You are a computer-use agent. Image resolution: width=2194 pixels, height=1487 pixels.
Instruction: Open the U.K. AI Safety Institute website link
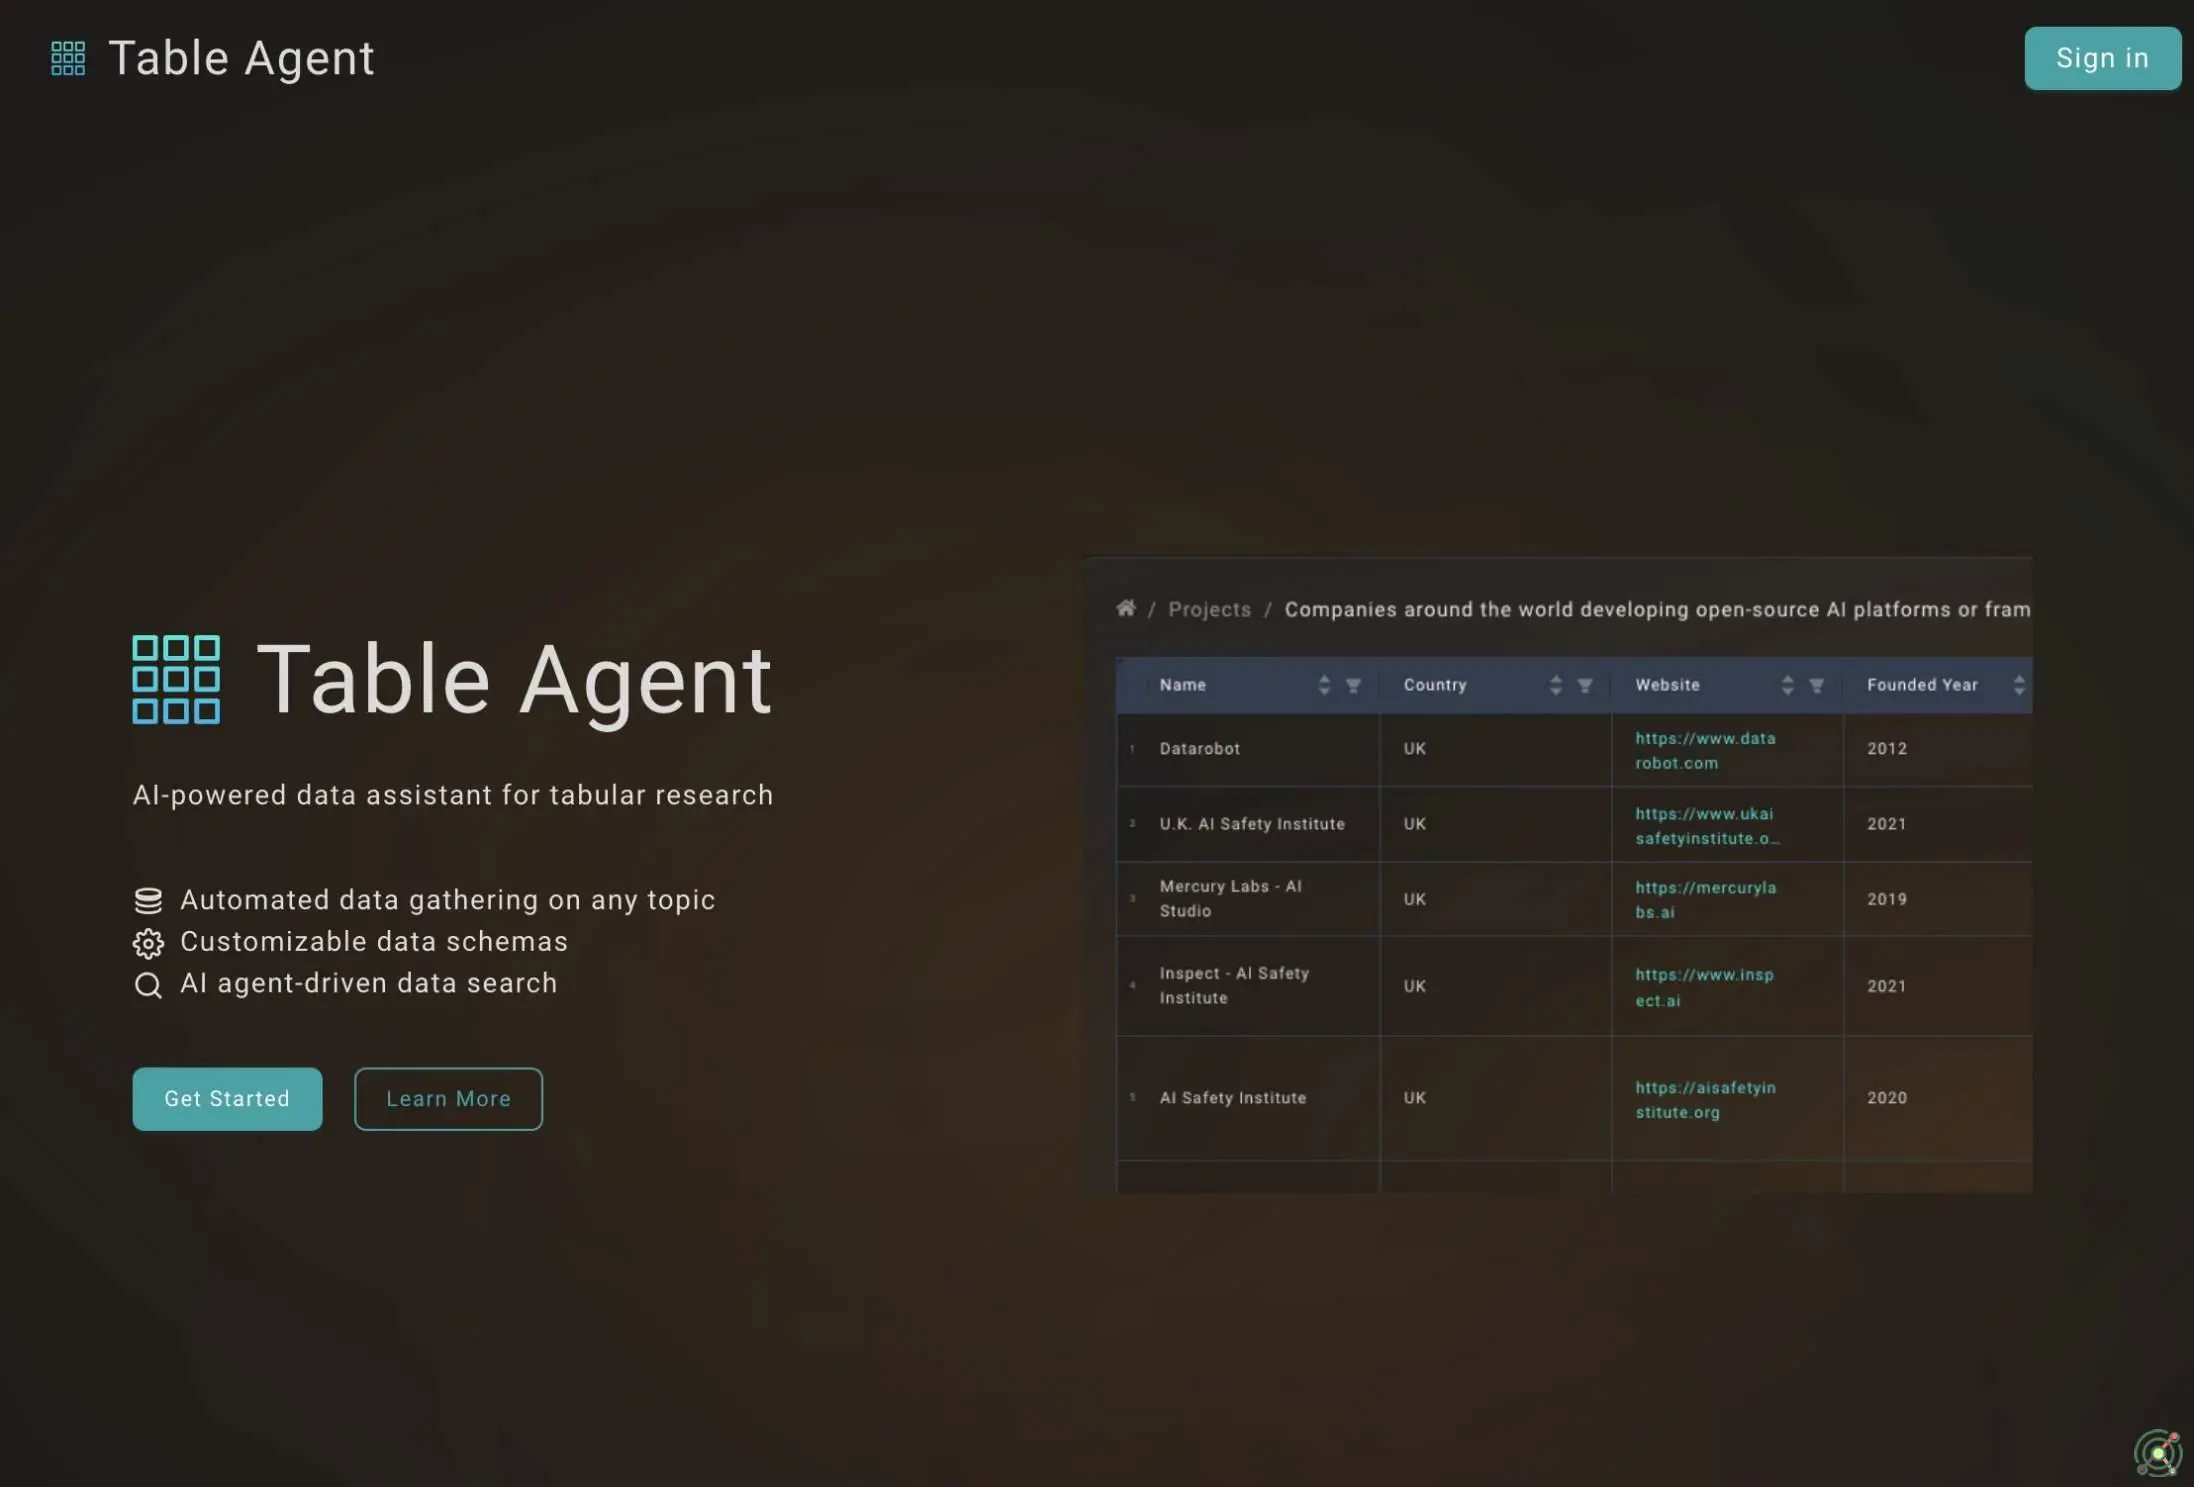(1707, 826)
